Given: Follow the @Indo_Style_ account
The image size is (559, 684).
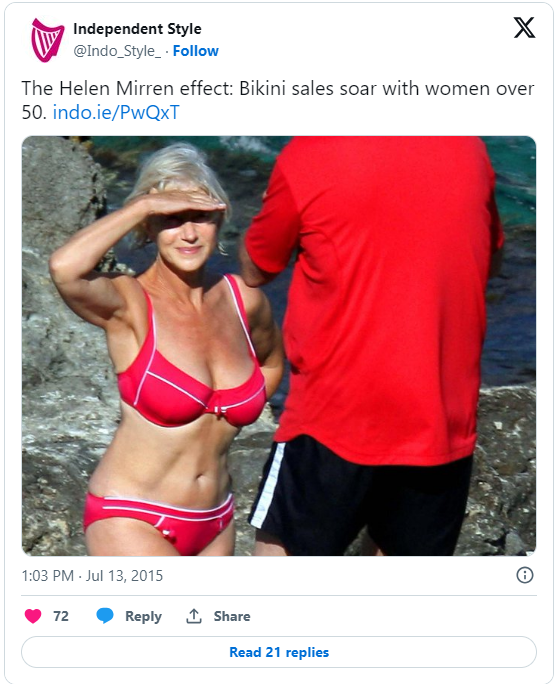Looking at the screenshot, I should point(195,51).
